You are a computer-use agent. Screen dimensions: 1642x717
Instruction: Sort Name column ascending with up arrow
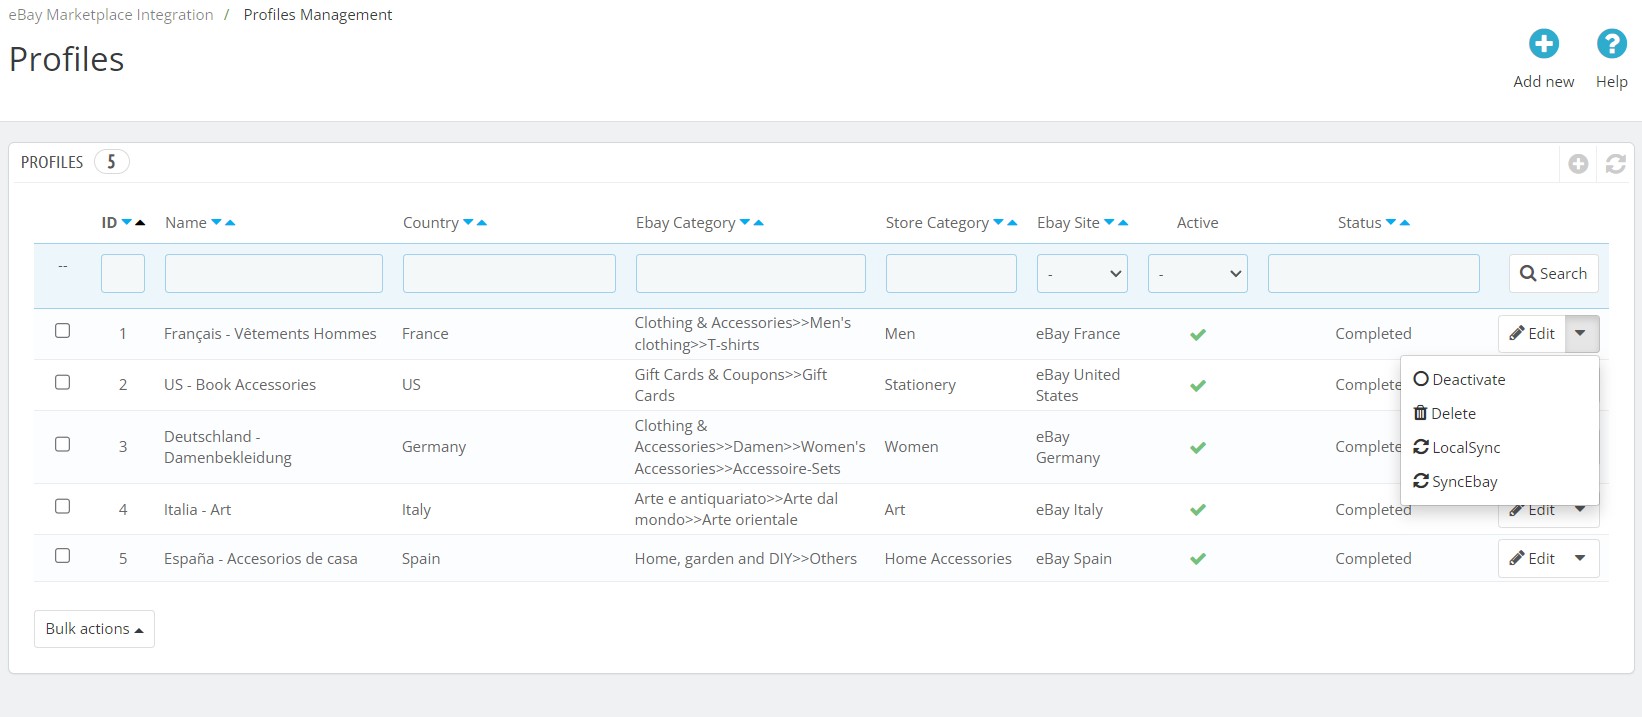click(230, 223)
